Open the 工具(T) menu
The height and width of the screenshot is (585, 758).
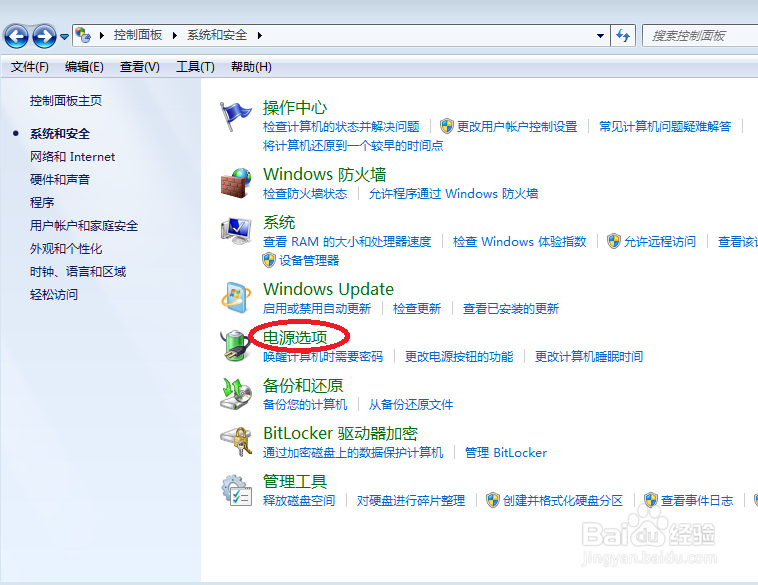tap(195, 67)
